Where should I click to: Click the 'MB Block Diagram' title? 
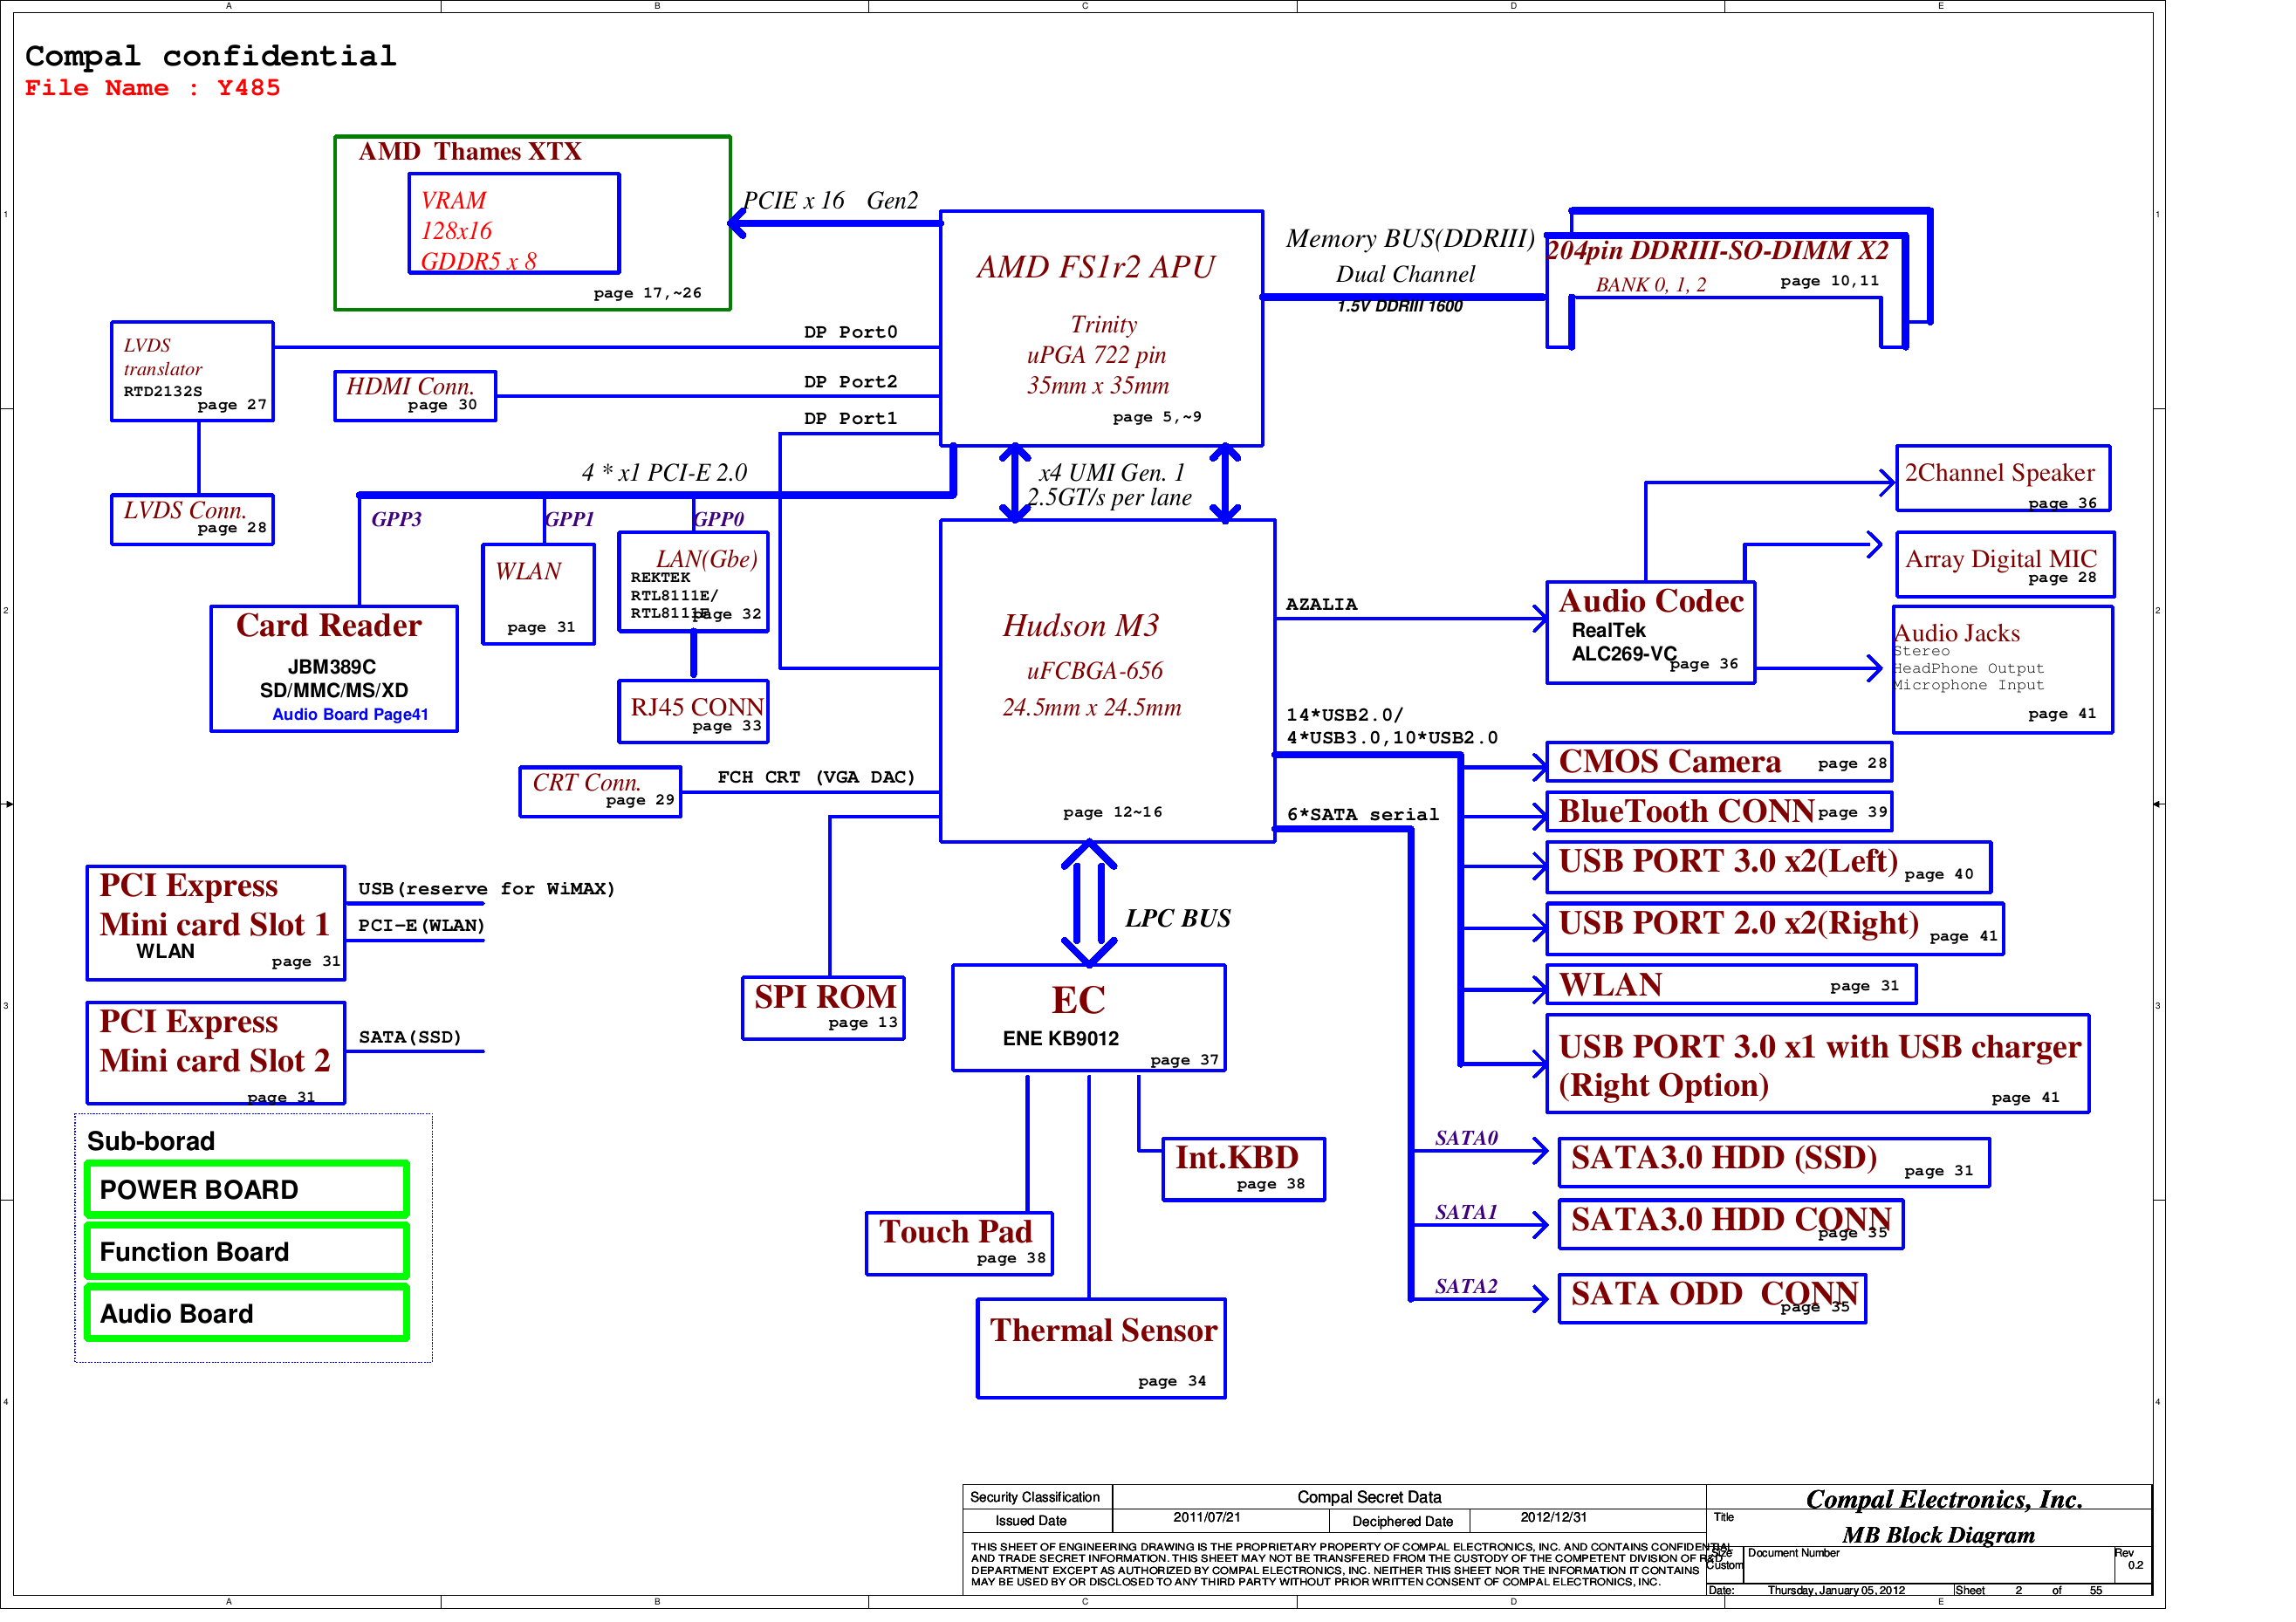pyautogui.click(x=1939, y=1536)
